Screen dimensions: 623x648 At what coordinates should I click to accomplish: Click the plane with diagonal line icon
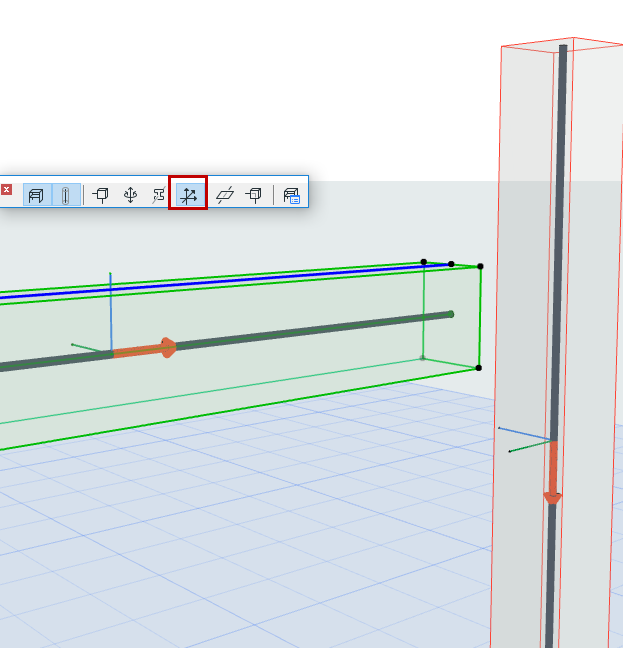tap(225, 195)
